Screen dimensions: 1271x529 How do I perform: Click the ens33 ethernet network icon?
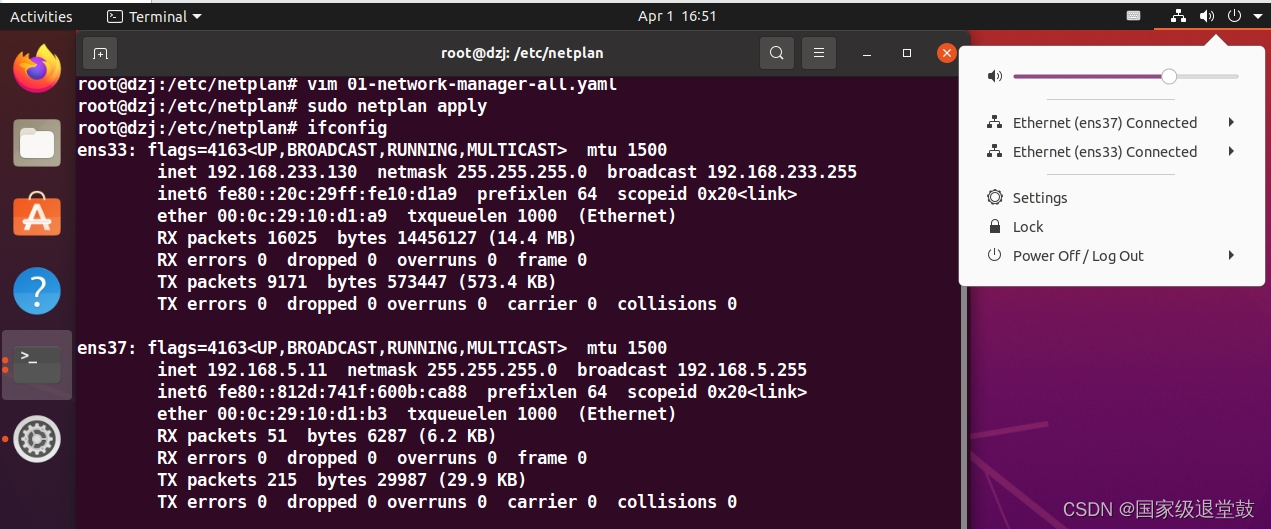click(x=994, y=152)
